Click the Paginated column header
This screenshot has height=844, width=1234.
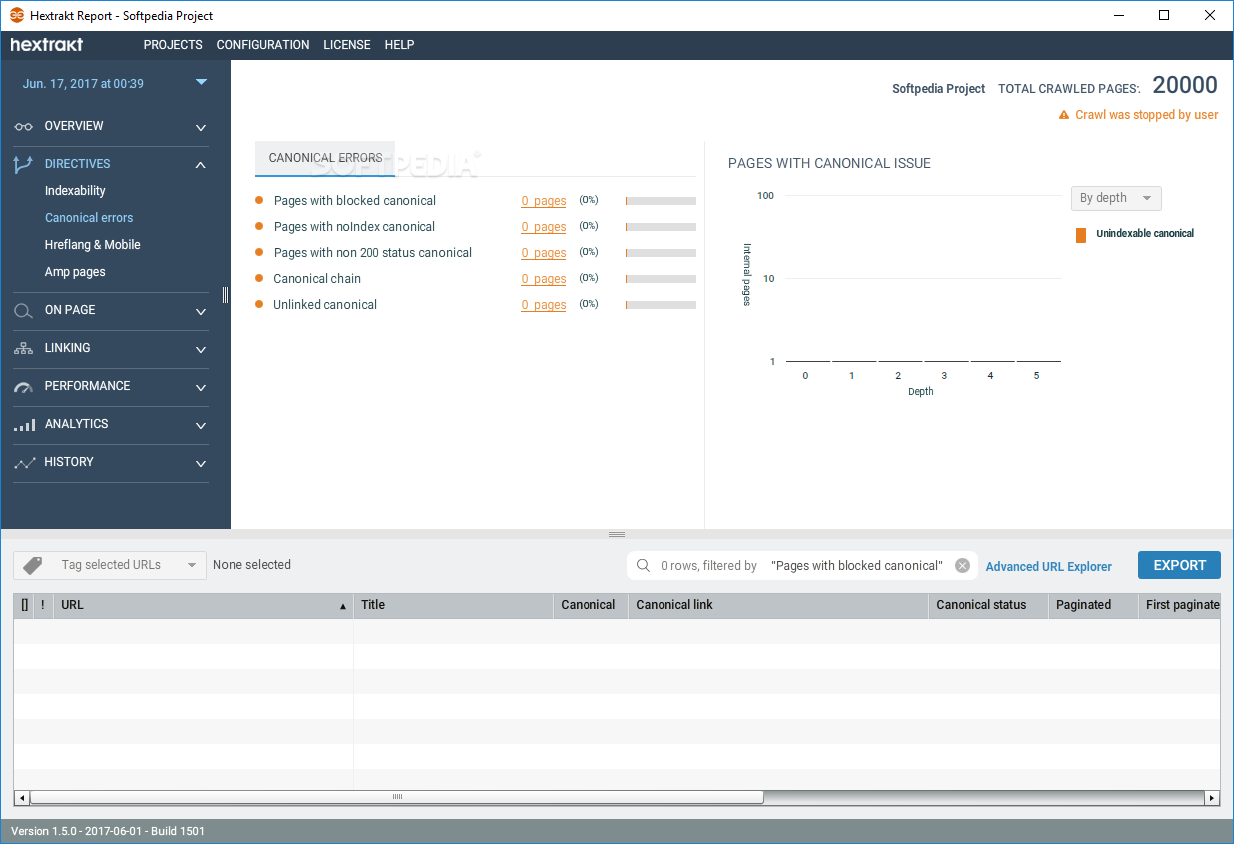pos(1093,605)
